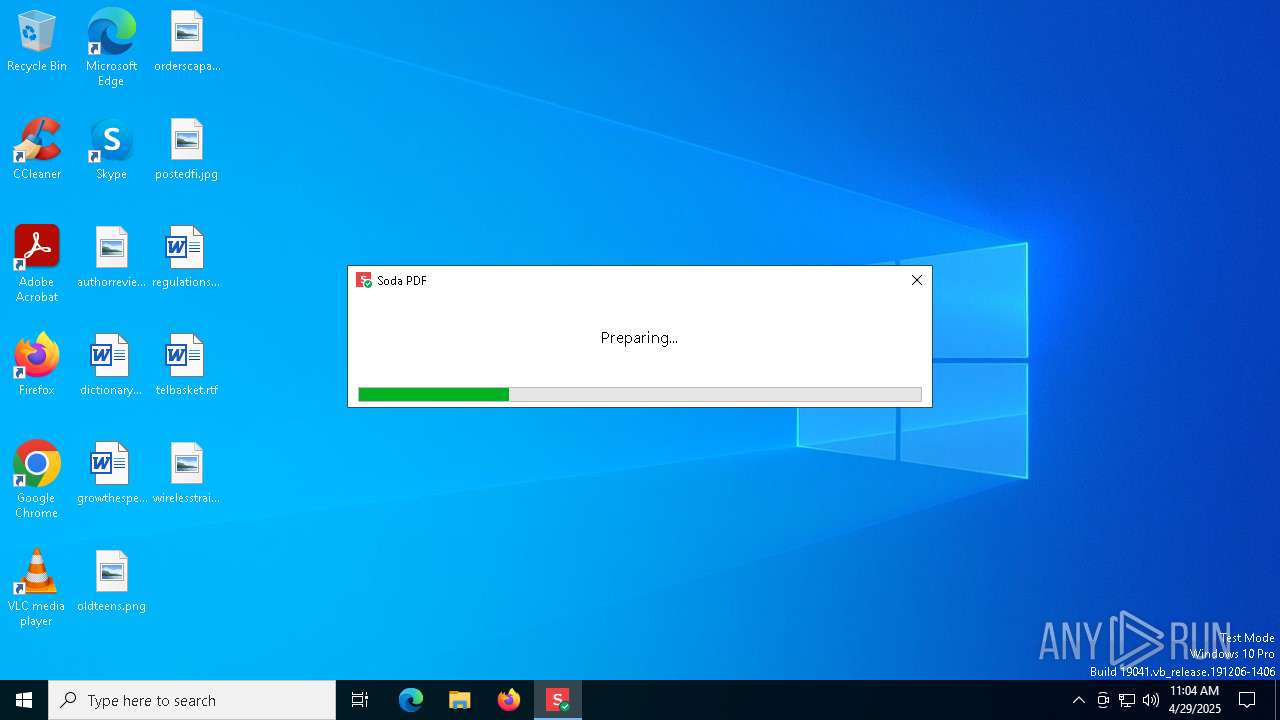Click the green Preparing progress bar

pyautogui.click(x=640, y=395)
